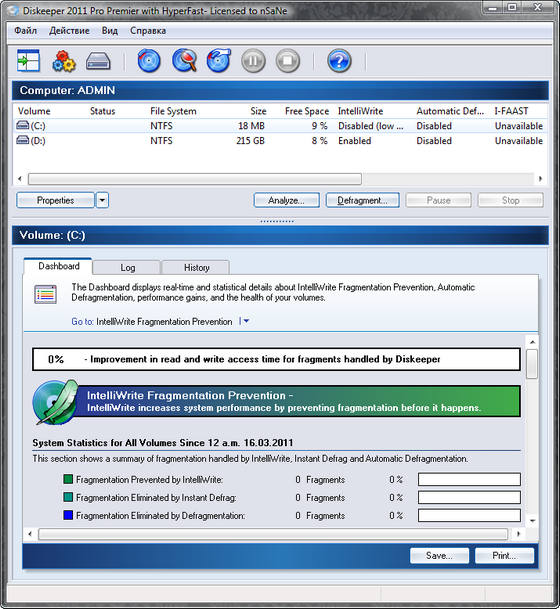
Task: Click the Properties button
Action: [56, 200]
